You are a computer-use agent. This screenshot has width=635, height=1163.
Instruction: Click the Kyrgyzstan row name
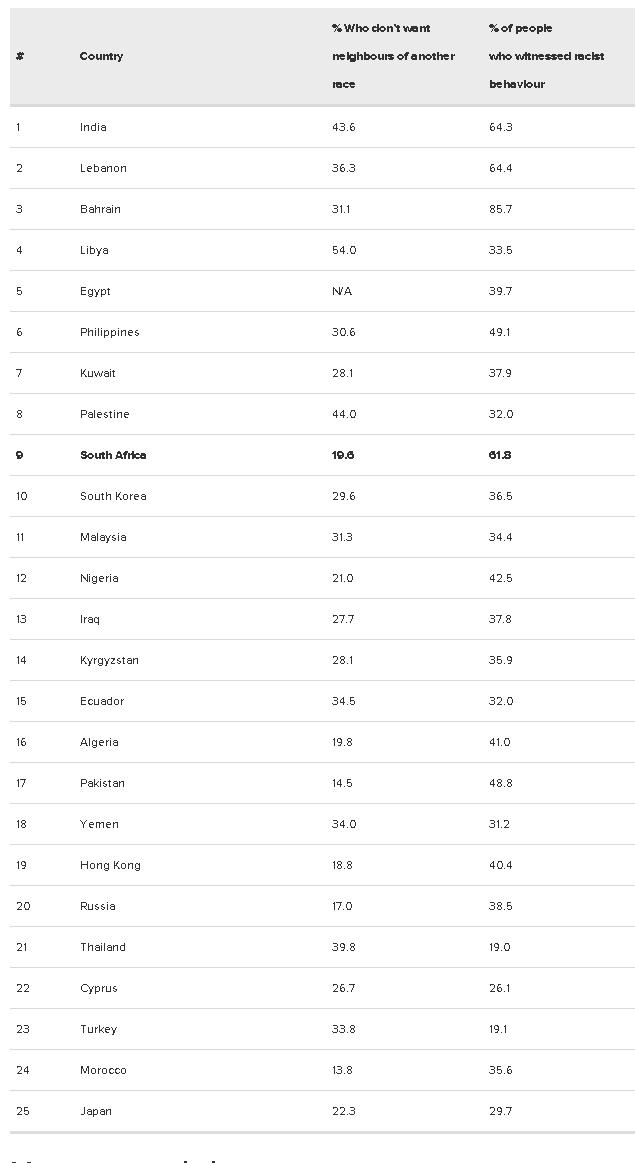pyautogui.click(x=109, y=660)
